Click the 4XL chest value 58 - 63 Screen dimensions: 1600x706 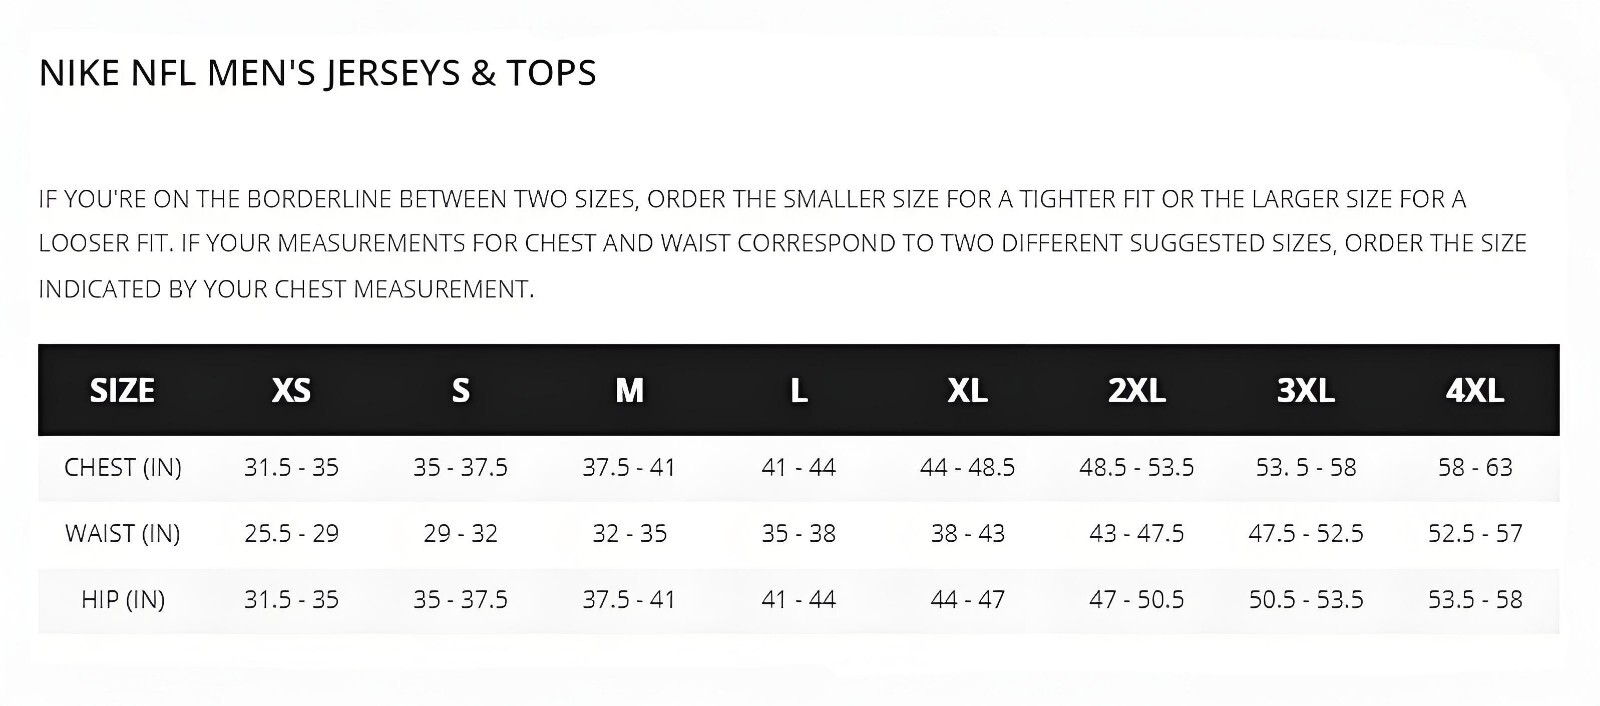1475,467
